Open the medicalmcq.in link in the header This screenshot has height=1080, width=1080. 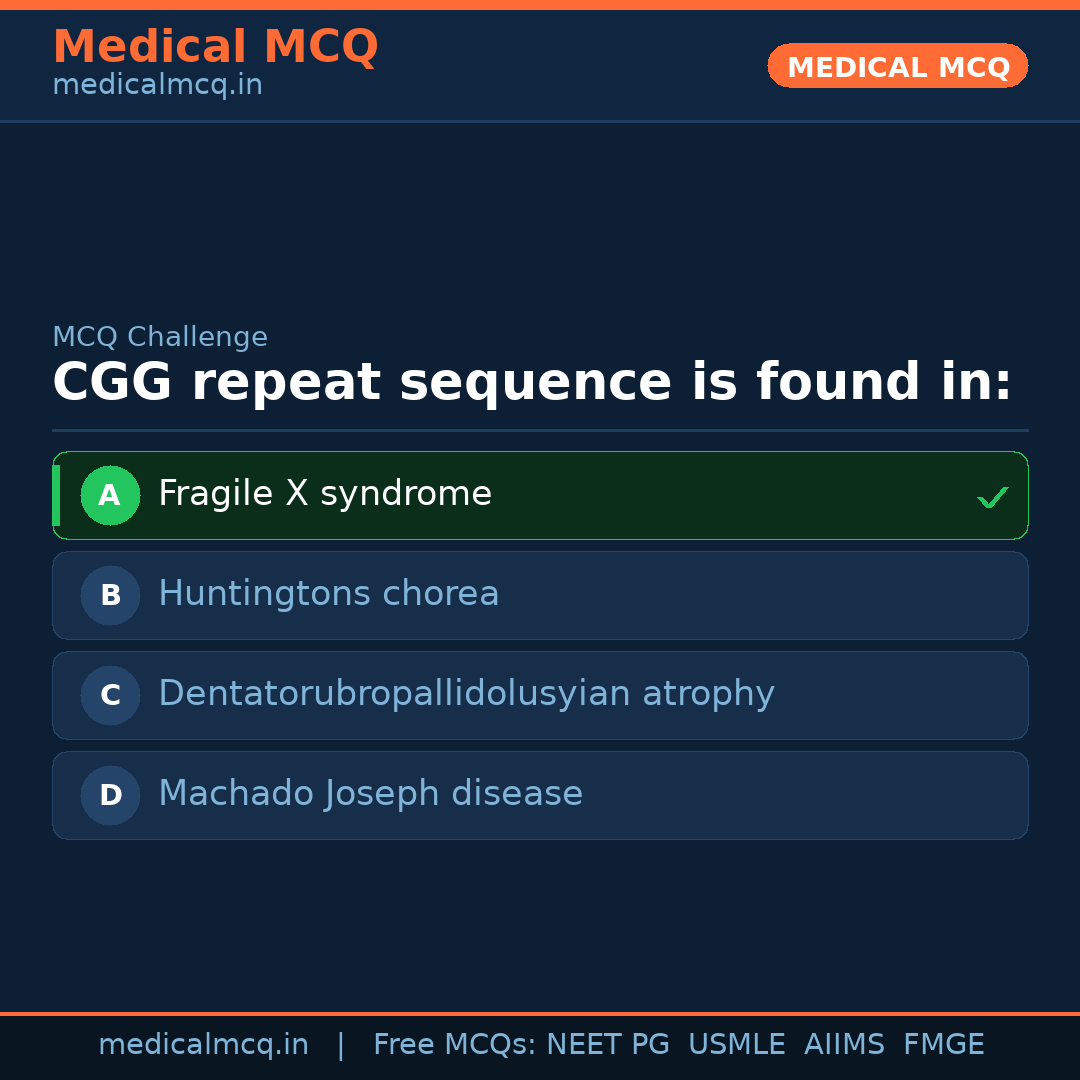[157, 84]
